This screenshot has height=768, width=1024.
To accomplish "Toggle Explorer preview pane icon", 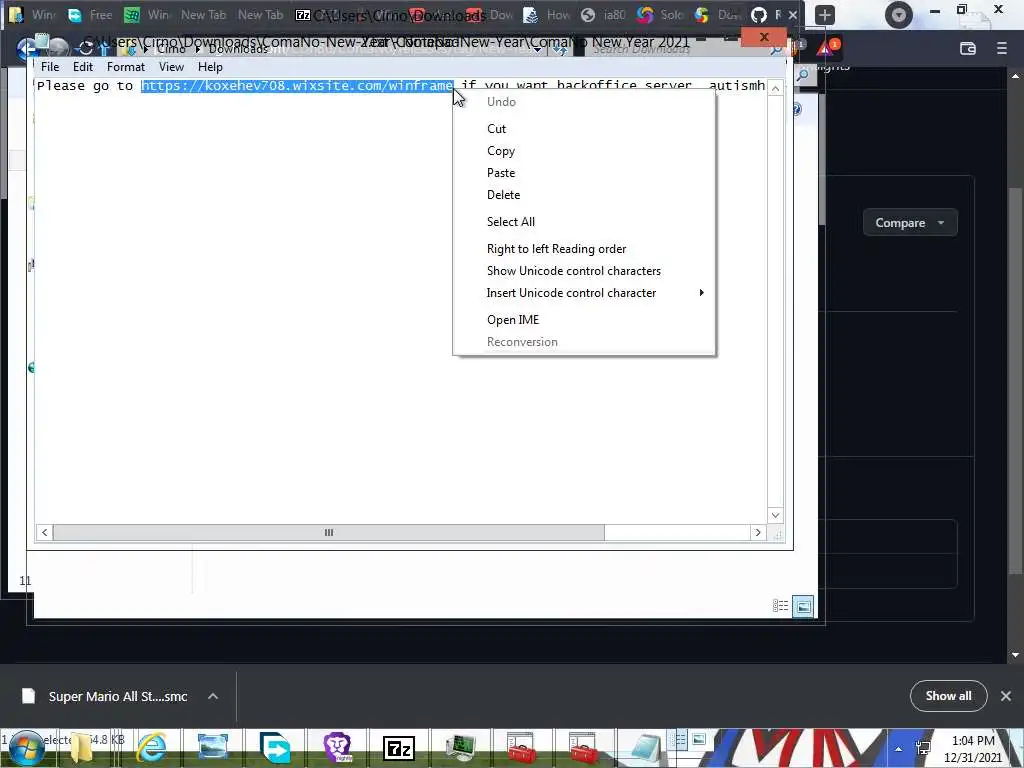I will click(x=803, y=606).
